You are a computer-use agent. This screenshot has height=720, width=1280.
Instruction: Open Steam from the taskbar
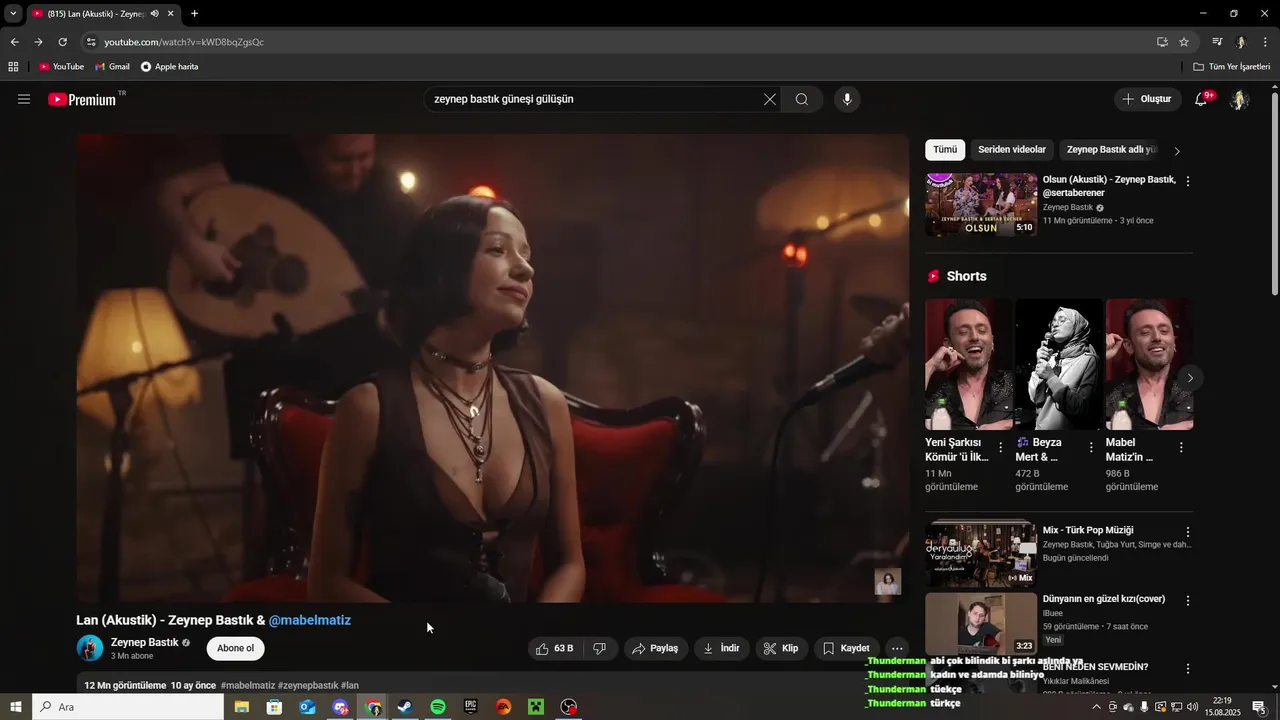coord(405,707)
